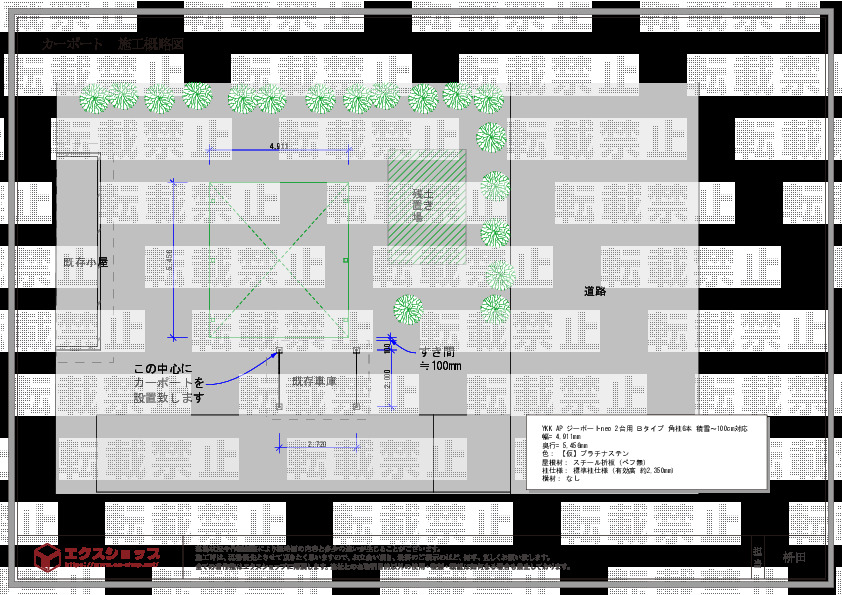
Task: Click the blue arrow pointing to すき間
Action: [398, 347]
